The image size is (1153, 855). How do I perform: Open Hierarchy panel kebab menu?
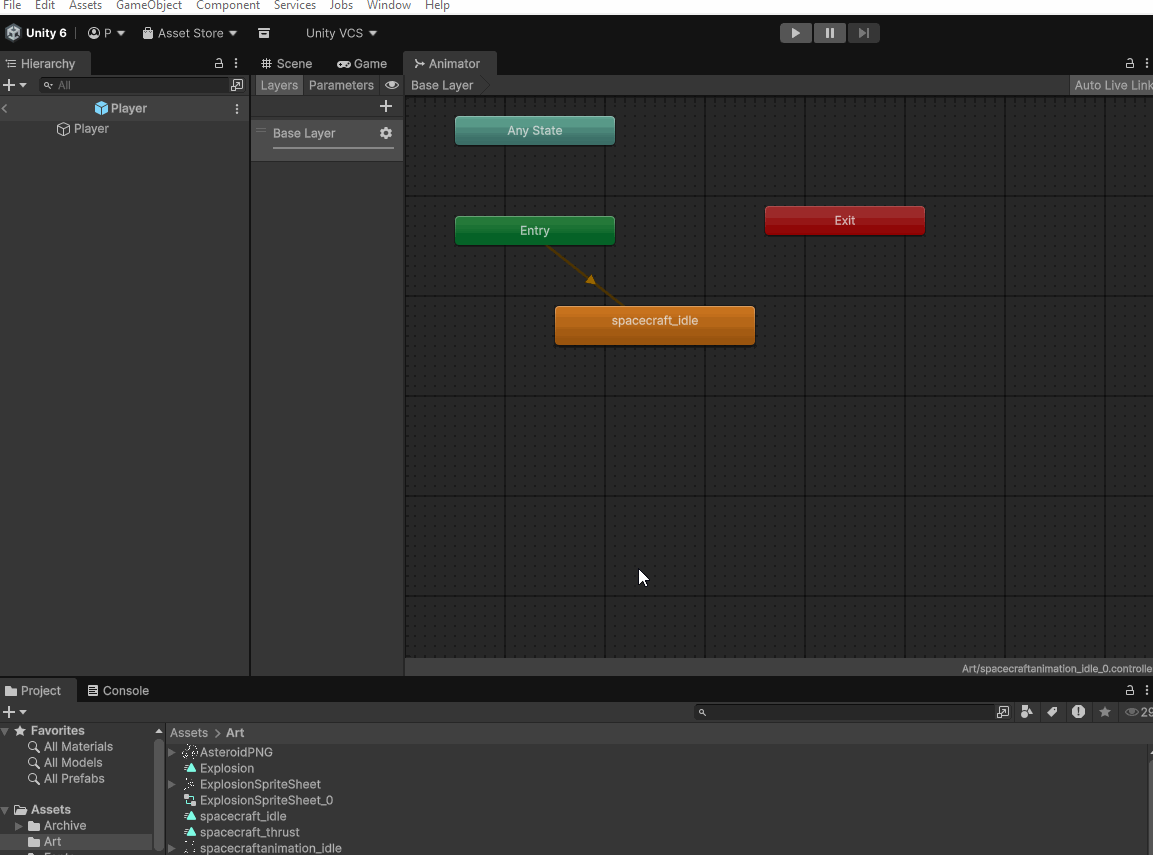click(x=236, y=63)
